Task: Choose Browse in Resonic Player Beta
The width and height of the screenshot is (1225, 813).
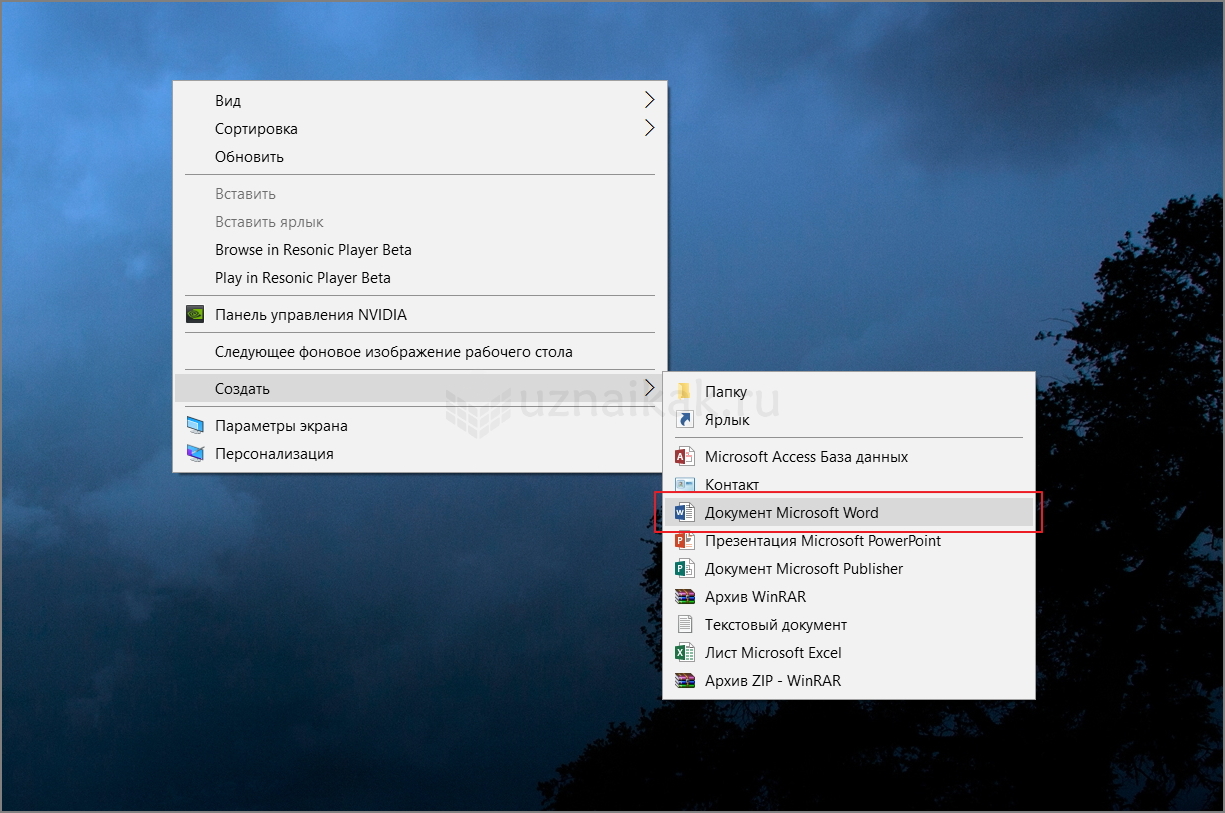Action: tap(313, 250)
